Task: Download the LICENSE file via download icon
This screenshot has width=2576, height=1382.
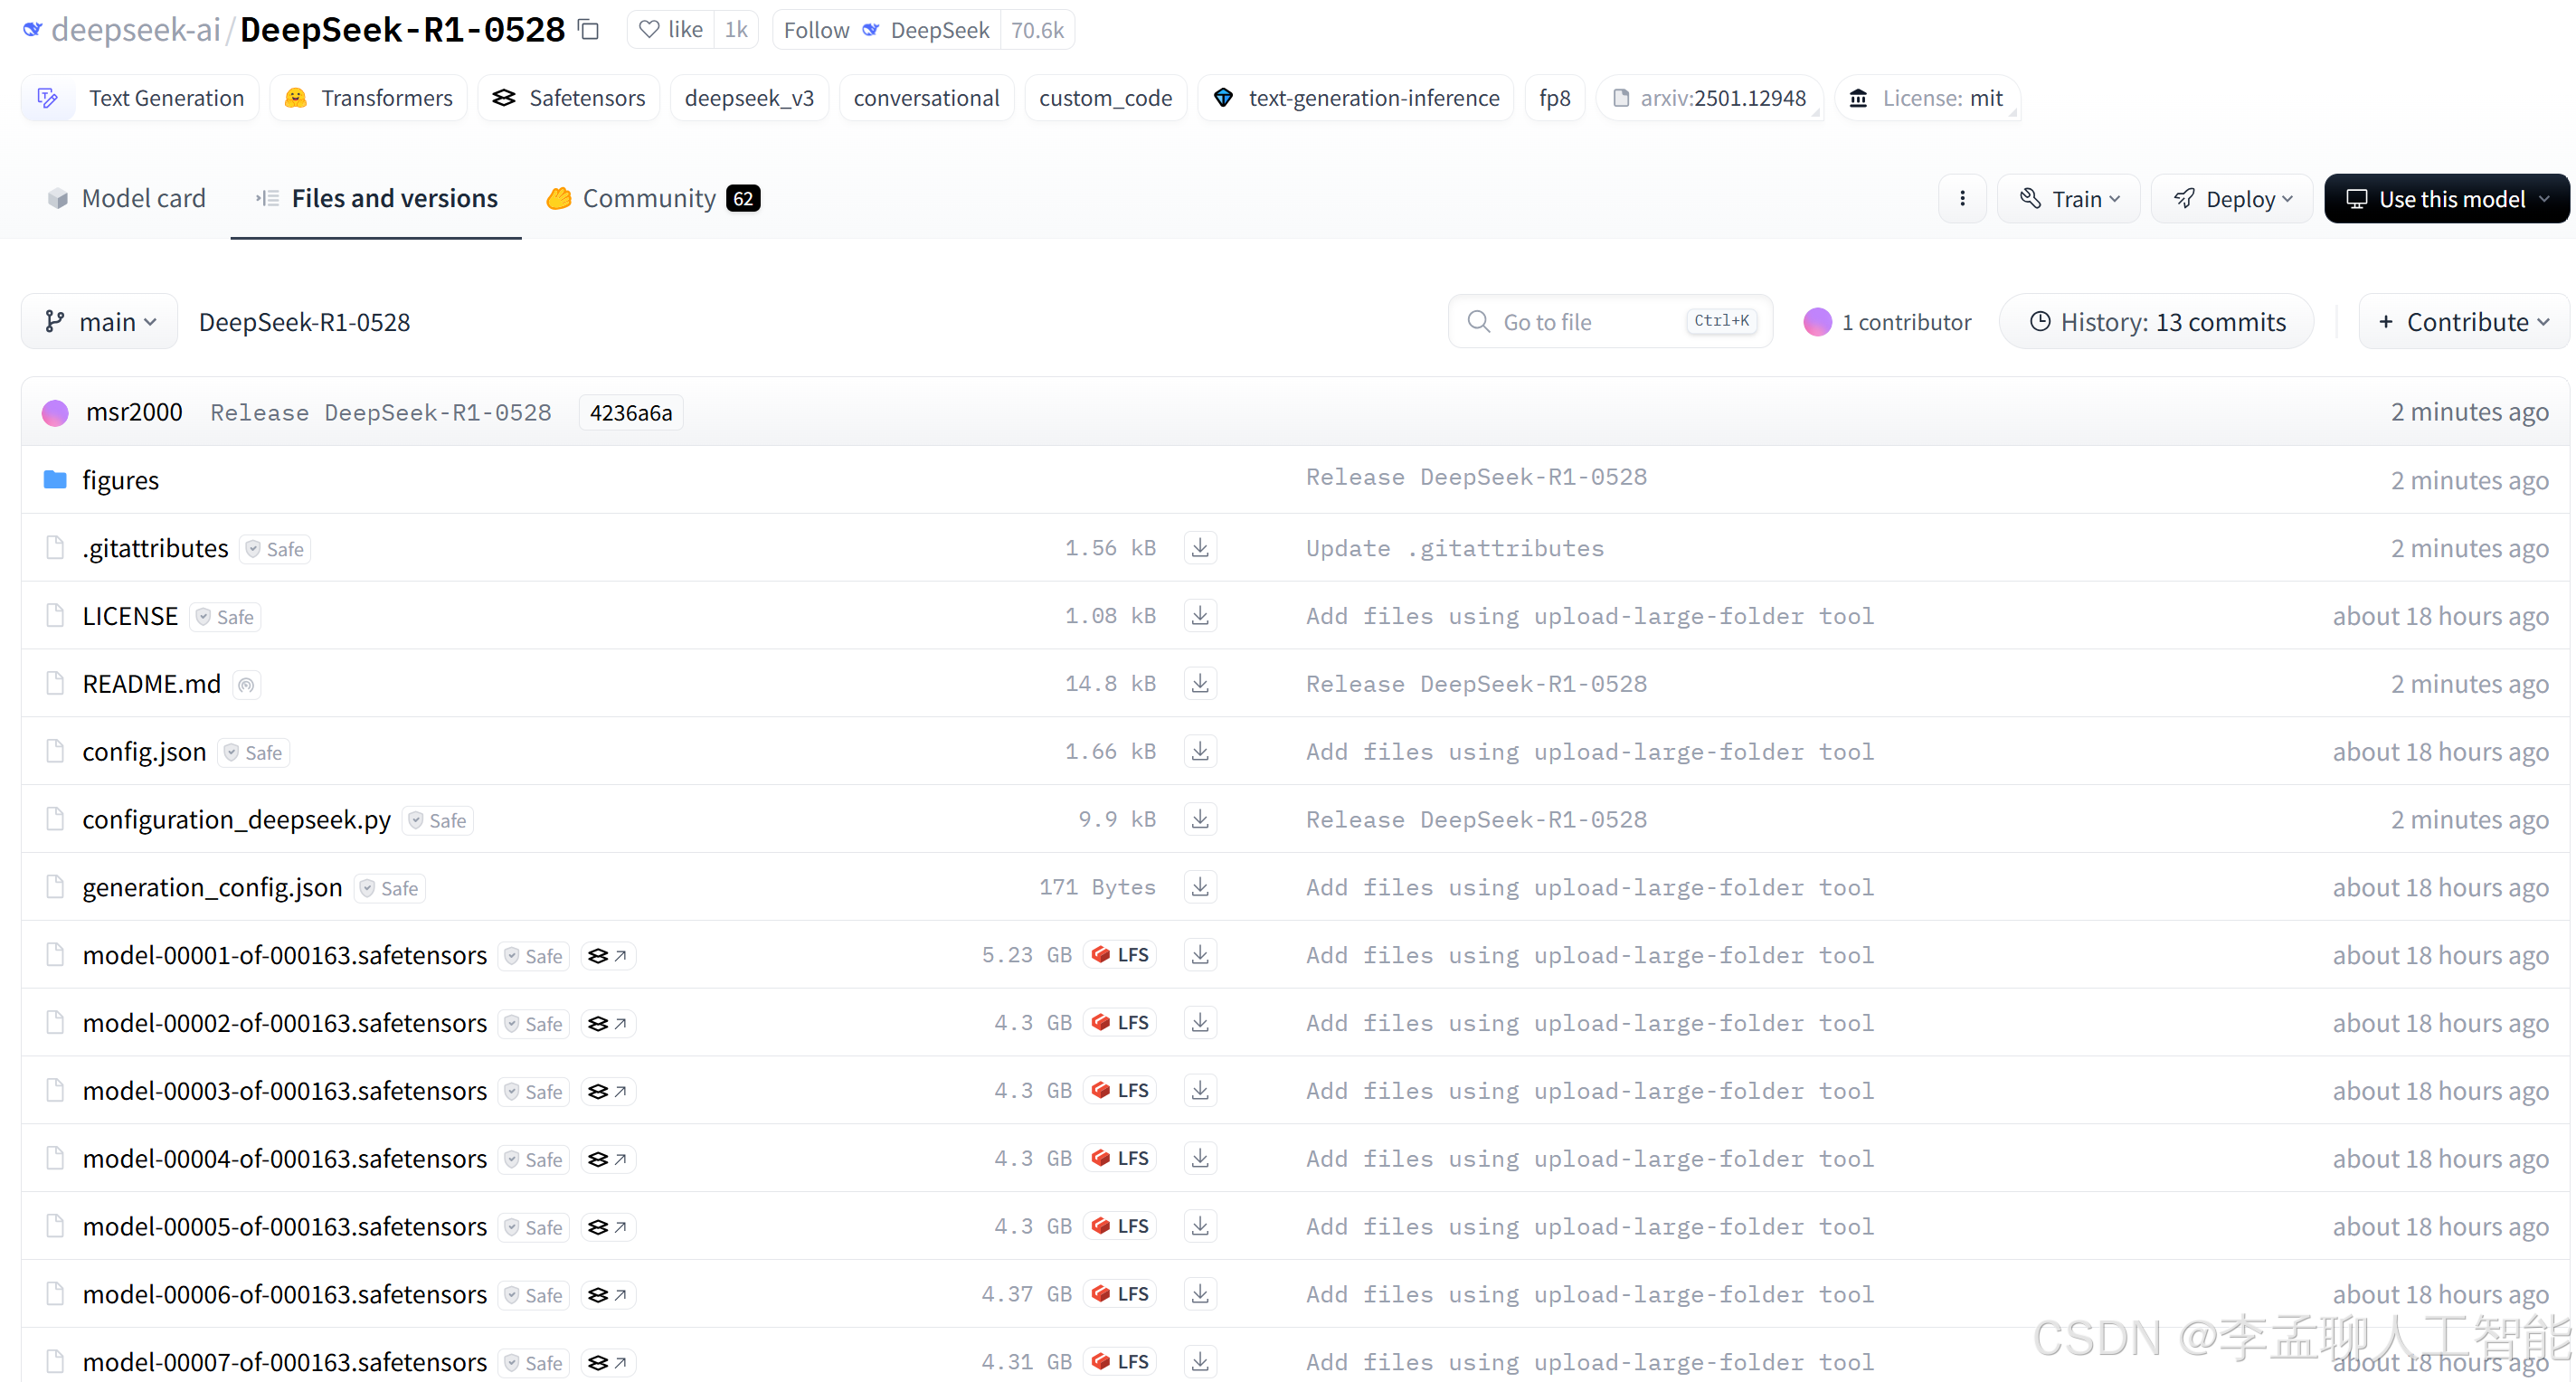Action: [1199, 616]
